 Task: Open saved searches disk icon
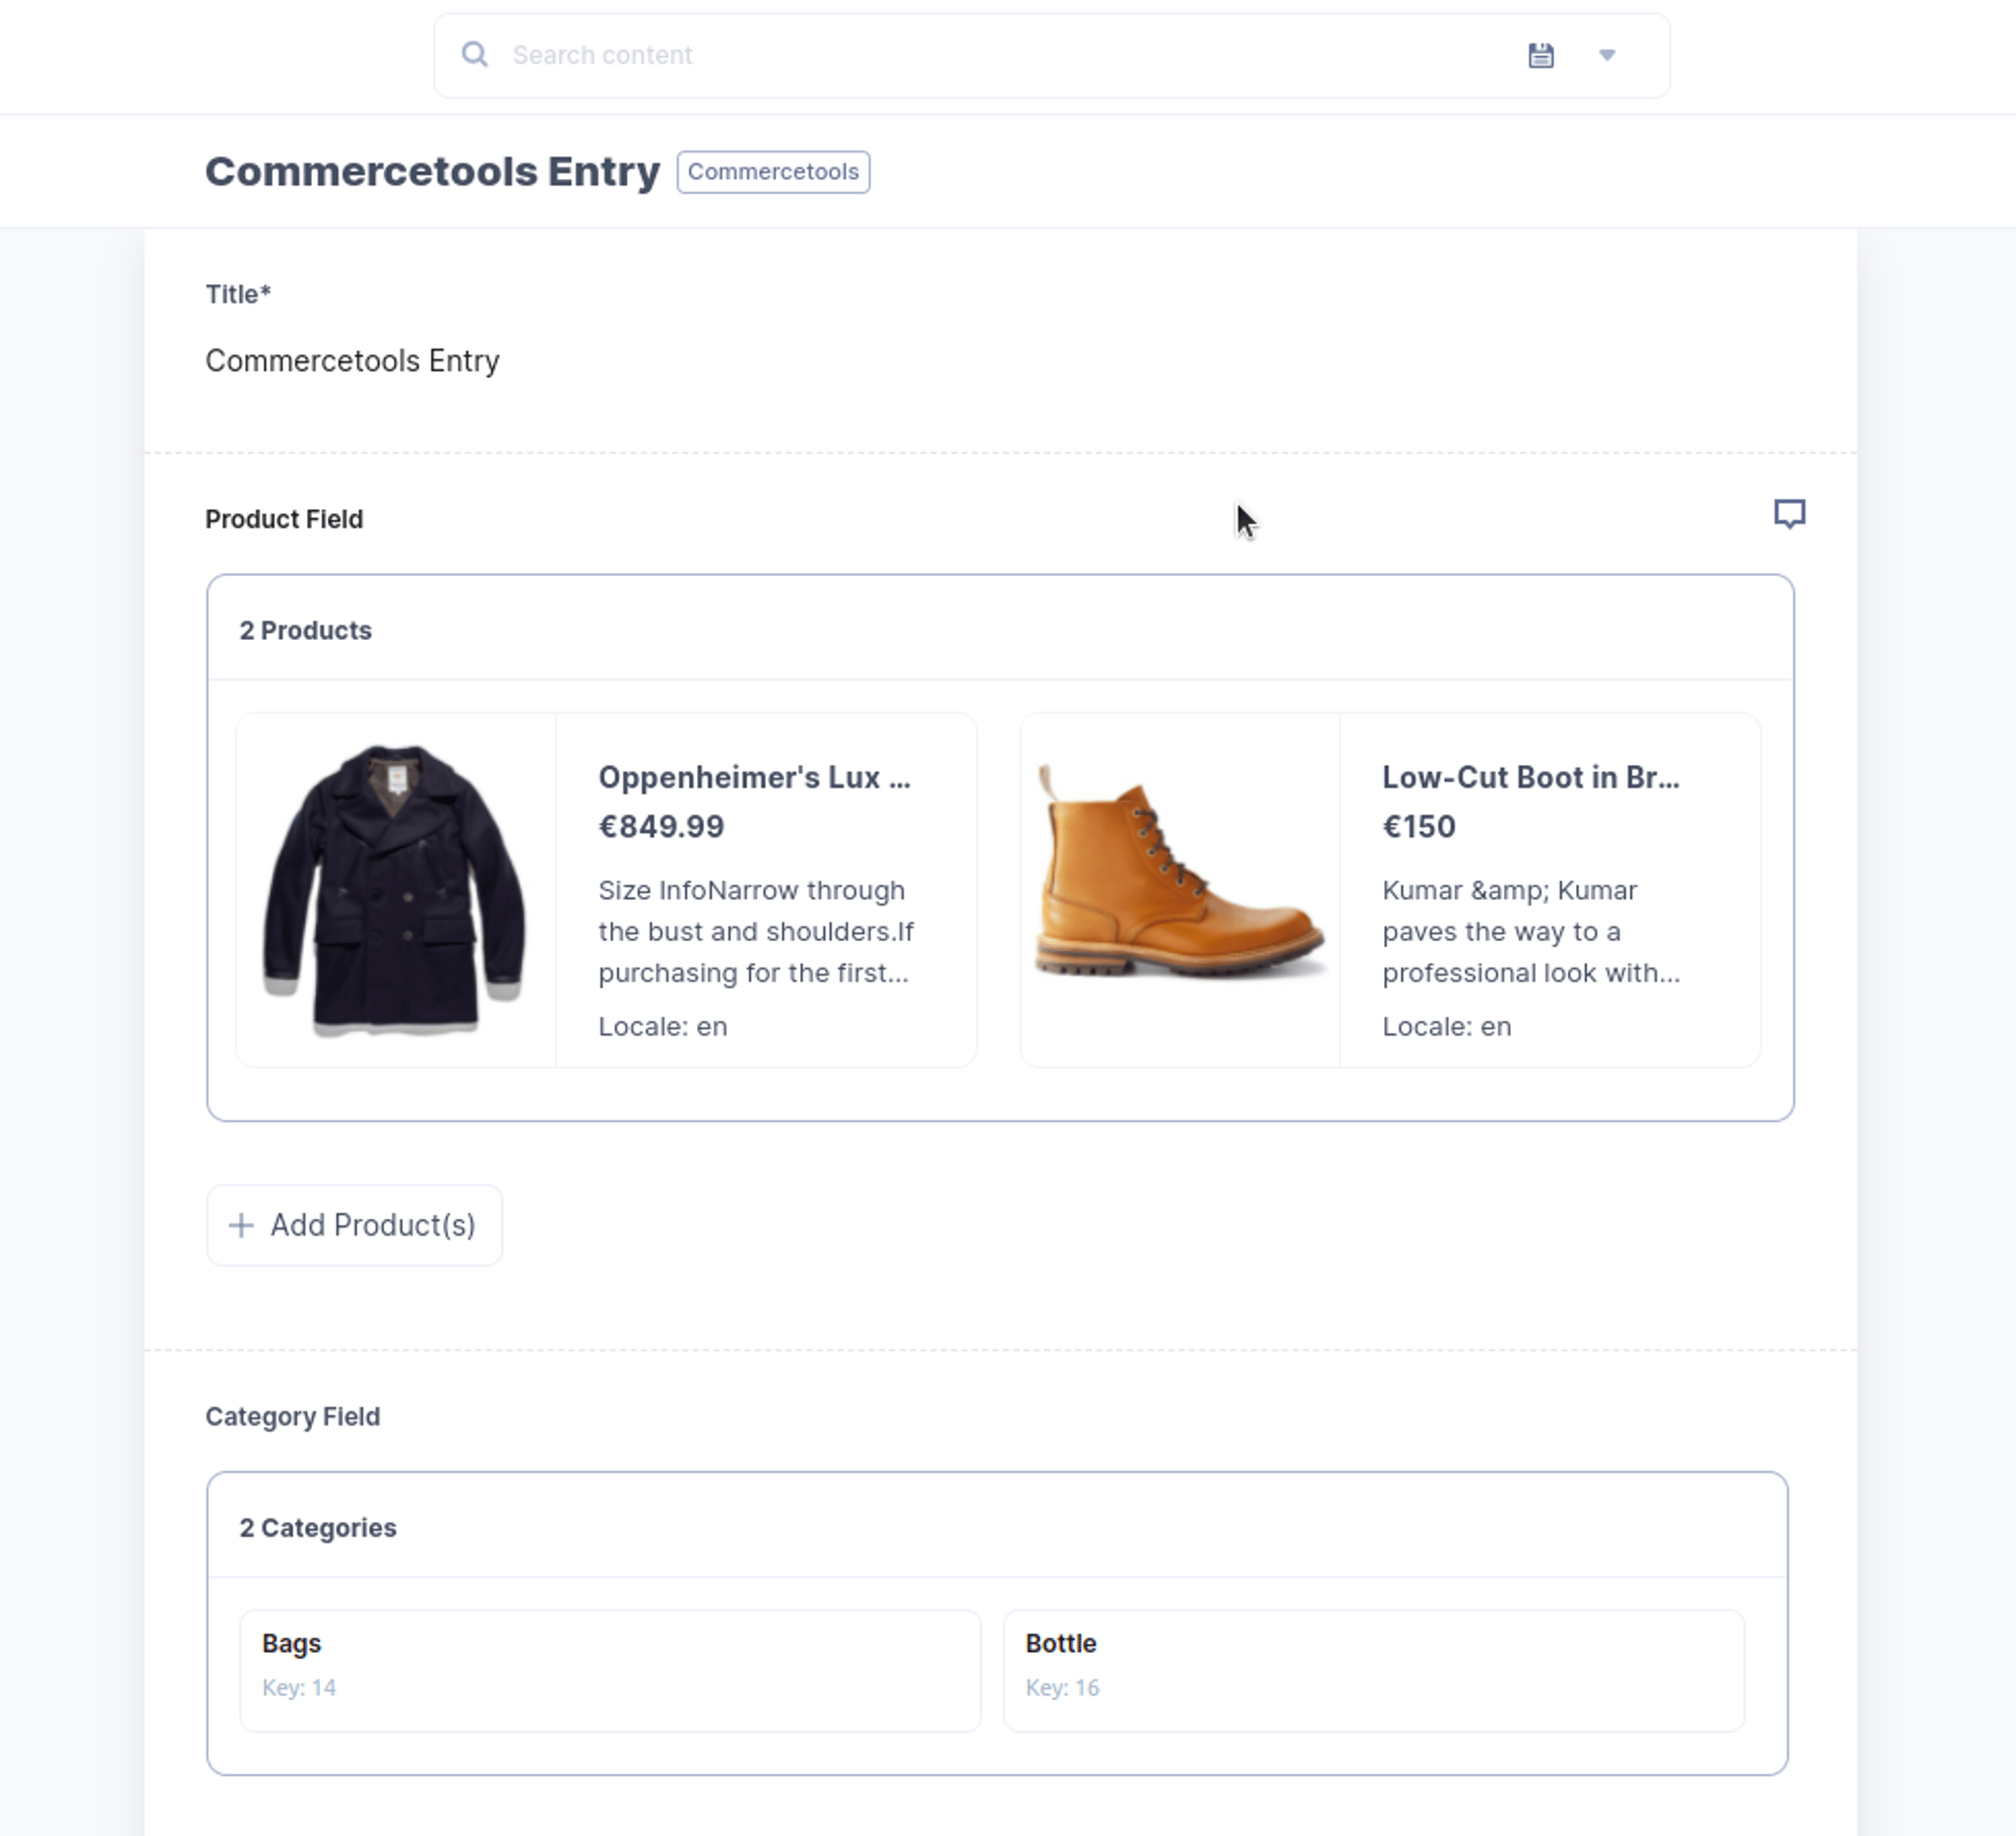click(x=1541, y=55)
